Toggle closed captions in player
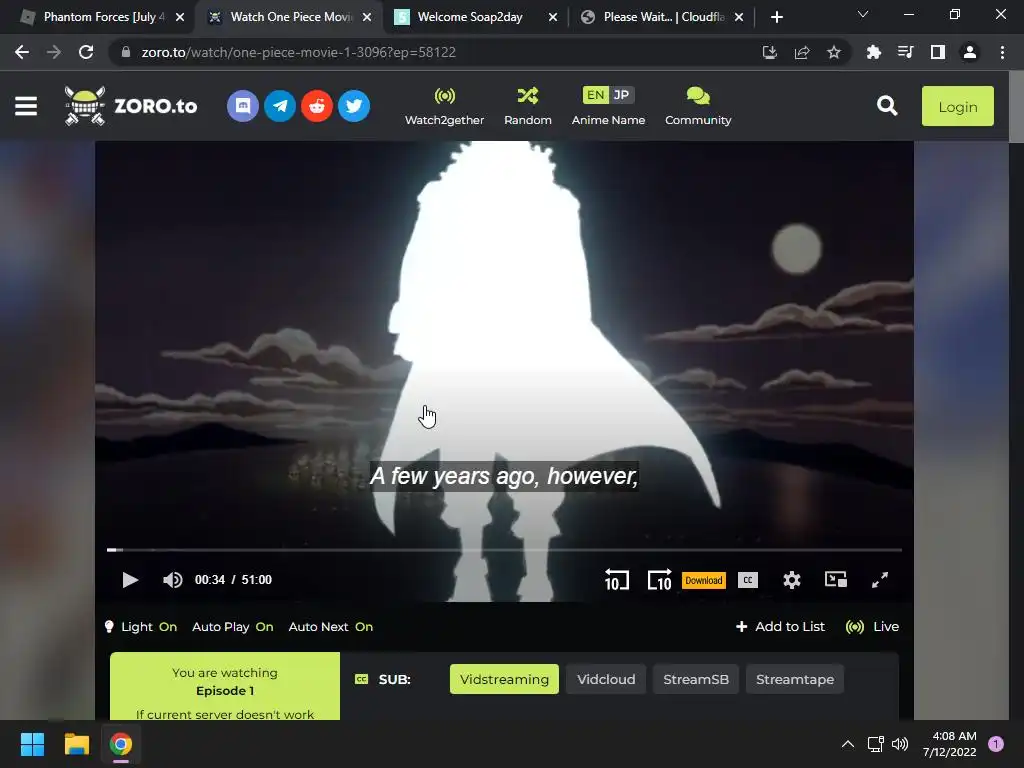1024x768 pixels. point(748,580)
